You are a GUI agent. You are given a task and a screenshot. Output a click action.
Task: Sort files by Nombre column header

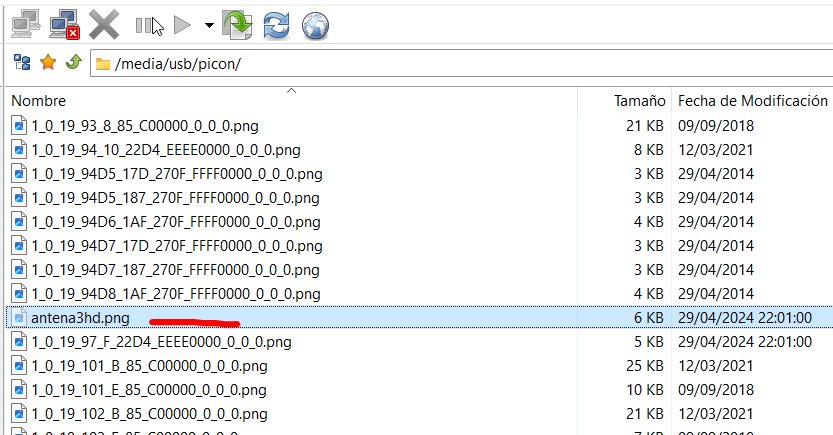tap(38, 101)
